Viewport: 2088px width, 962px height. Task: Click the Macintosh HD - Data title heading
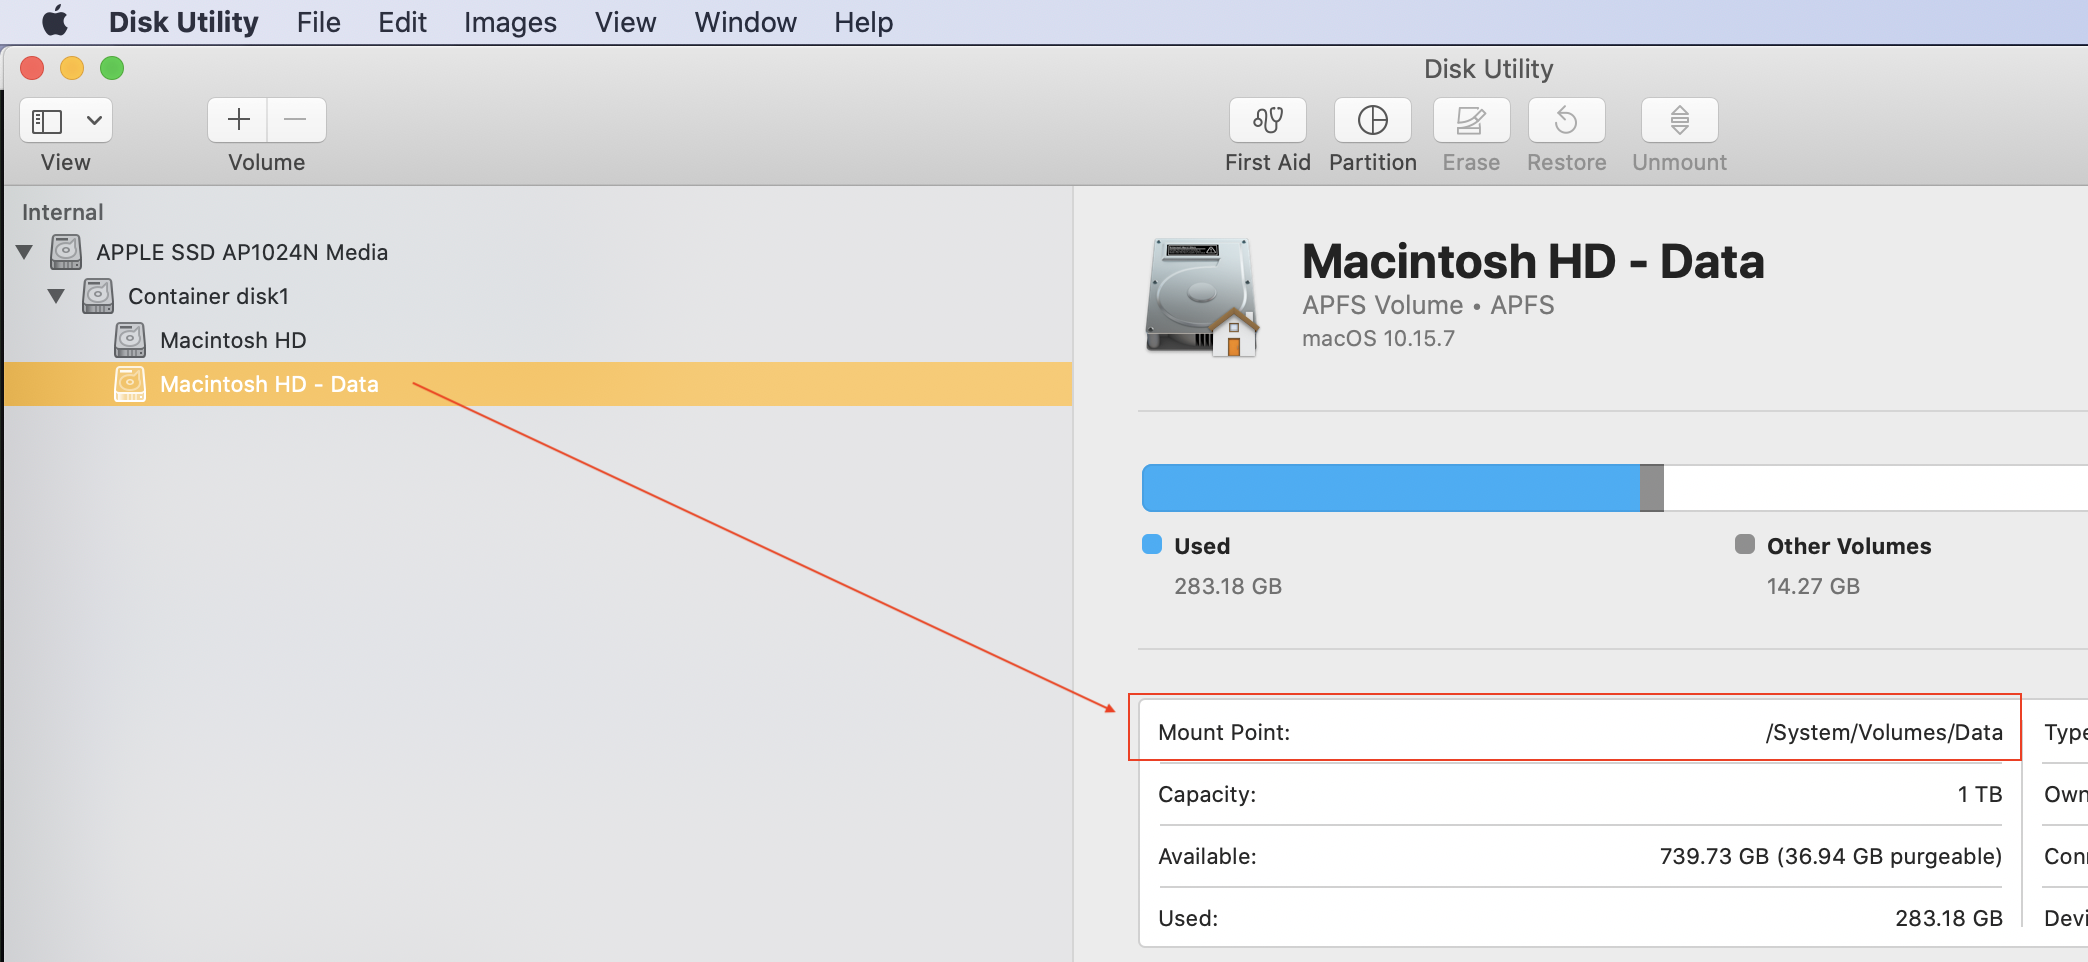1533,261
